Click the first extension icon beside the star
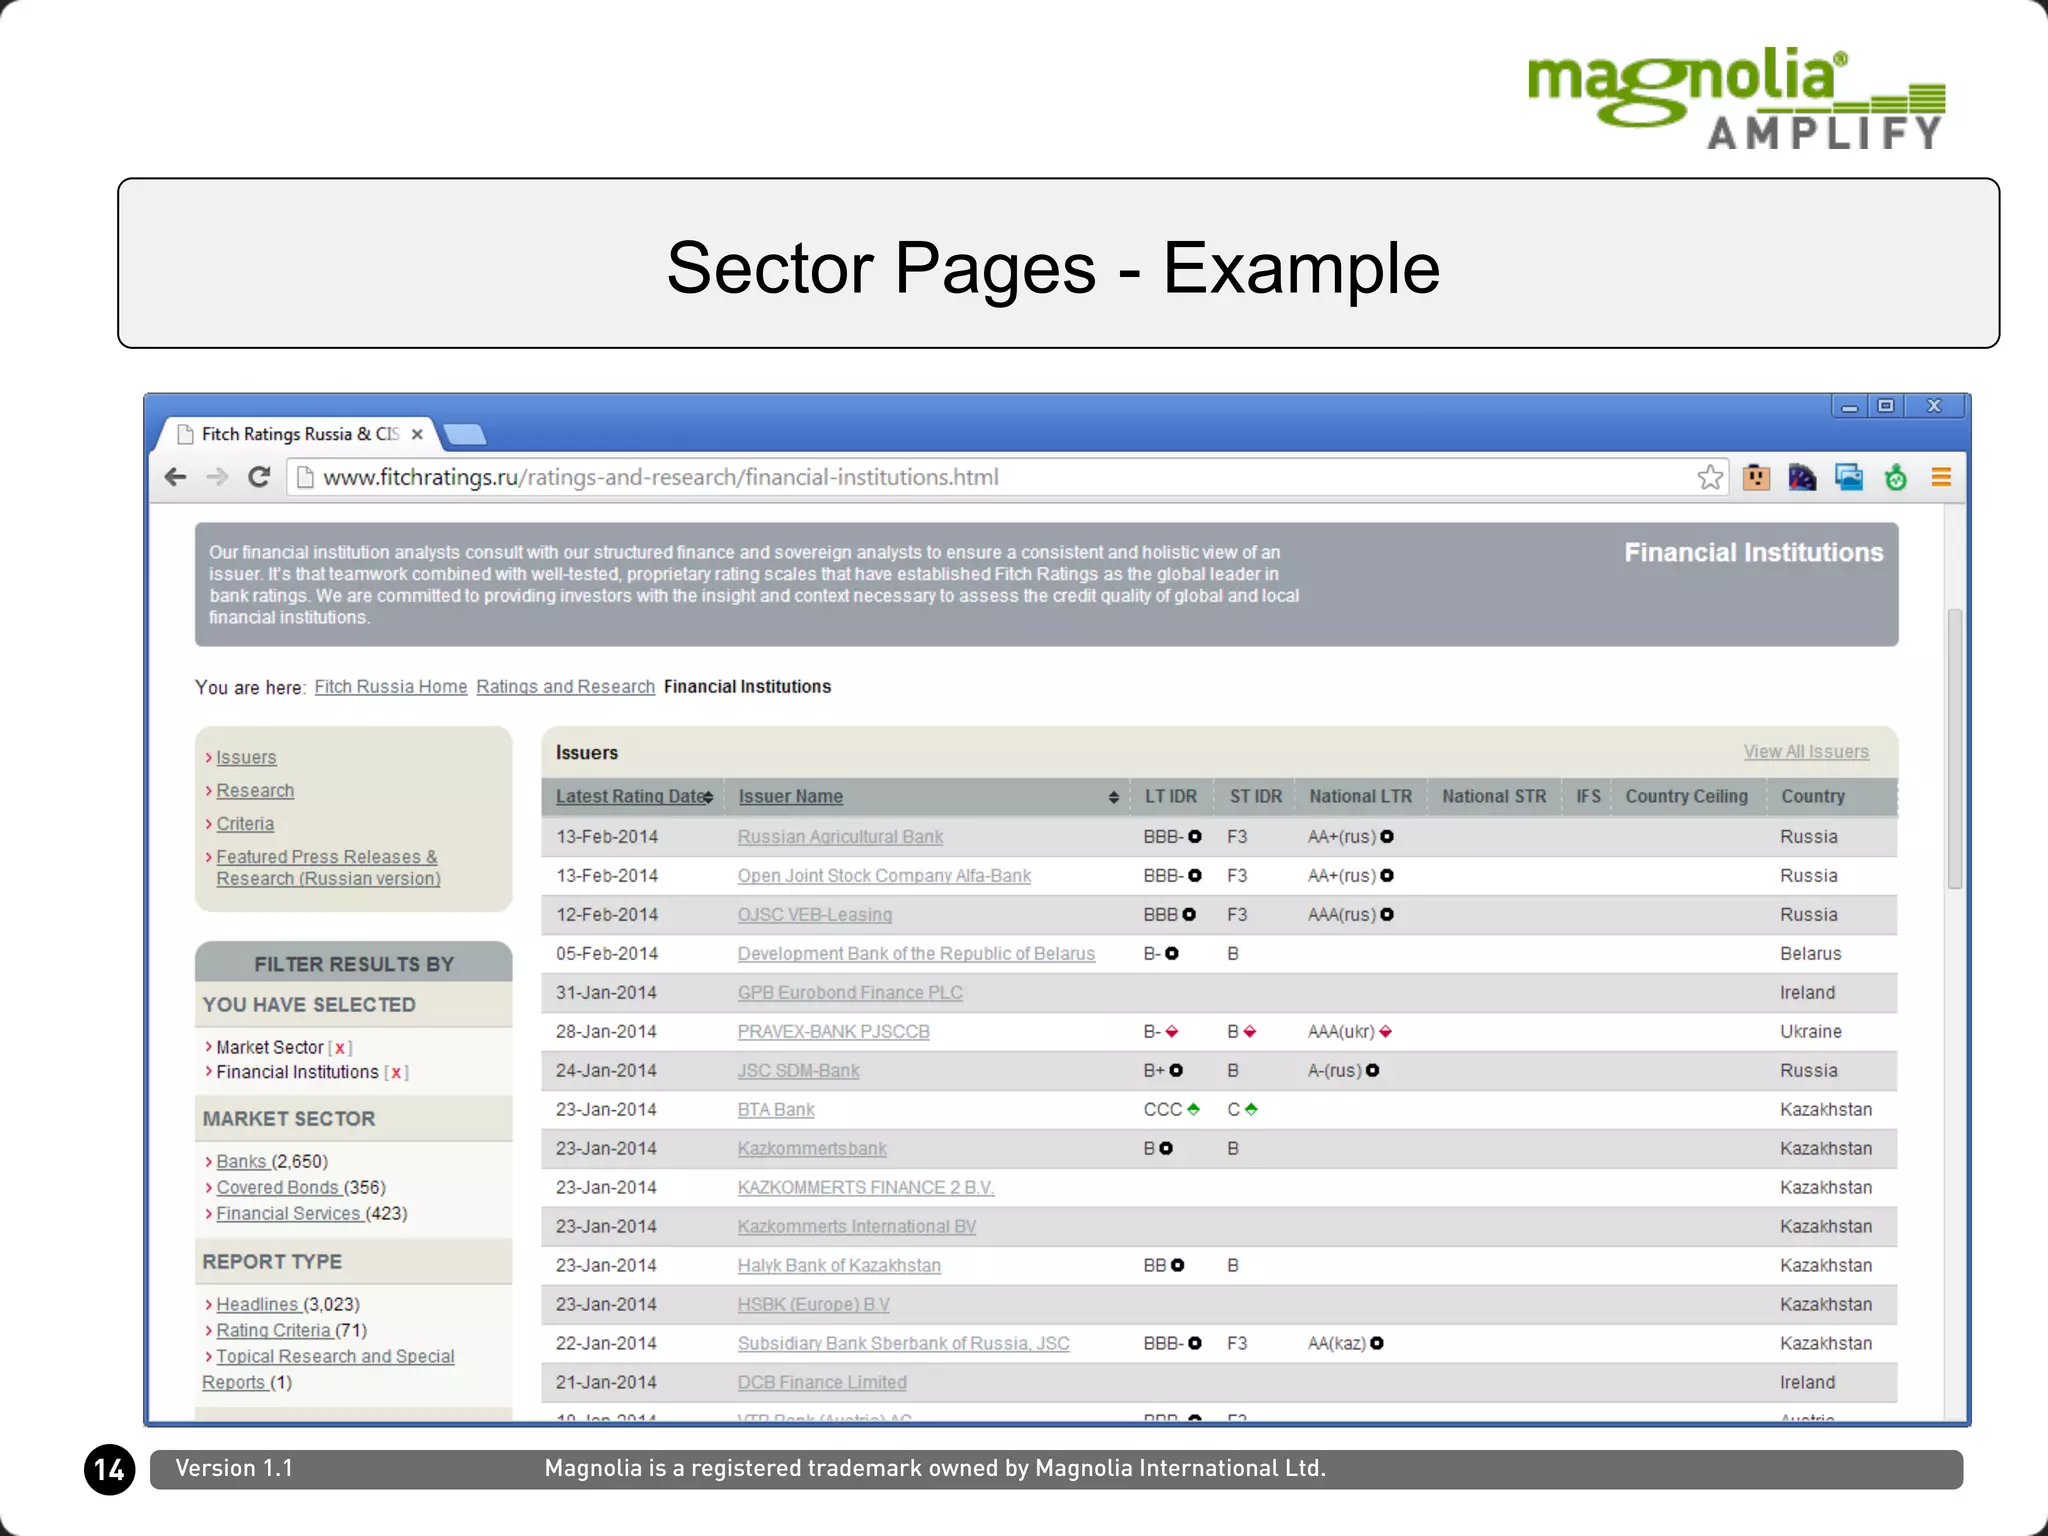 pos(1756,477)
